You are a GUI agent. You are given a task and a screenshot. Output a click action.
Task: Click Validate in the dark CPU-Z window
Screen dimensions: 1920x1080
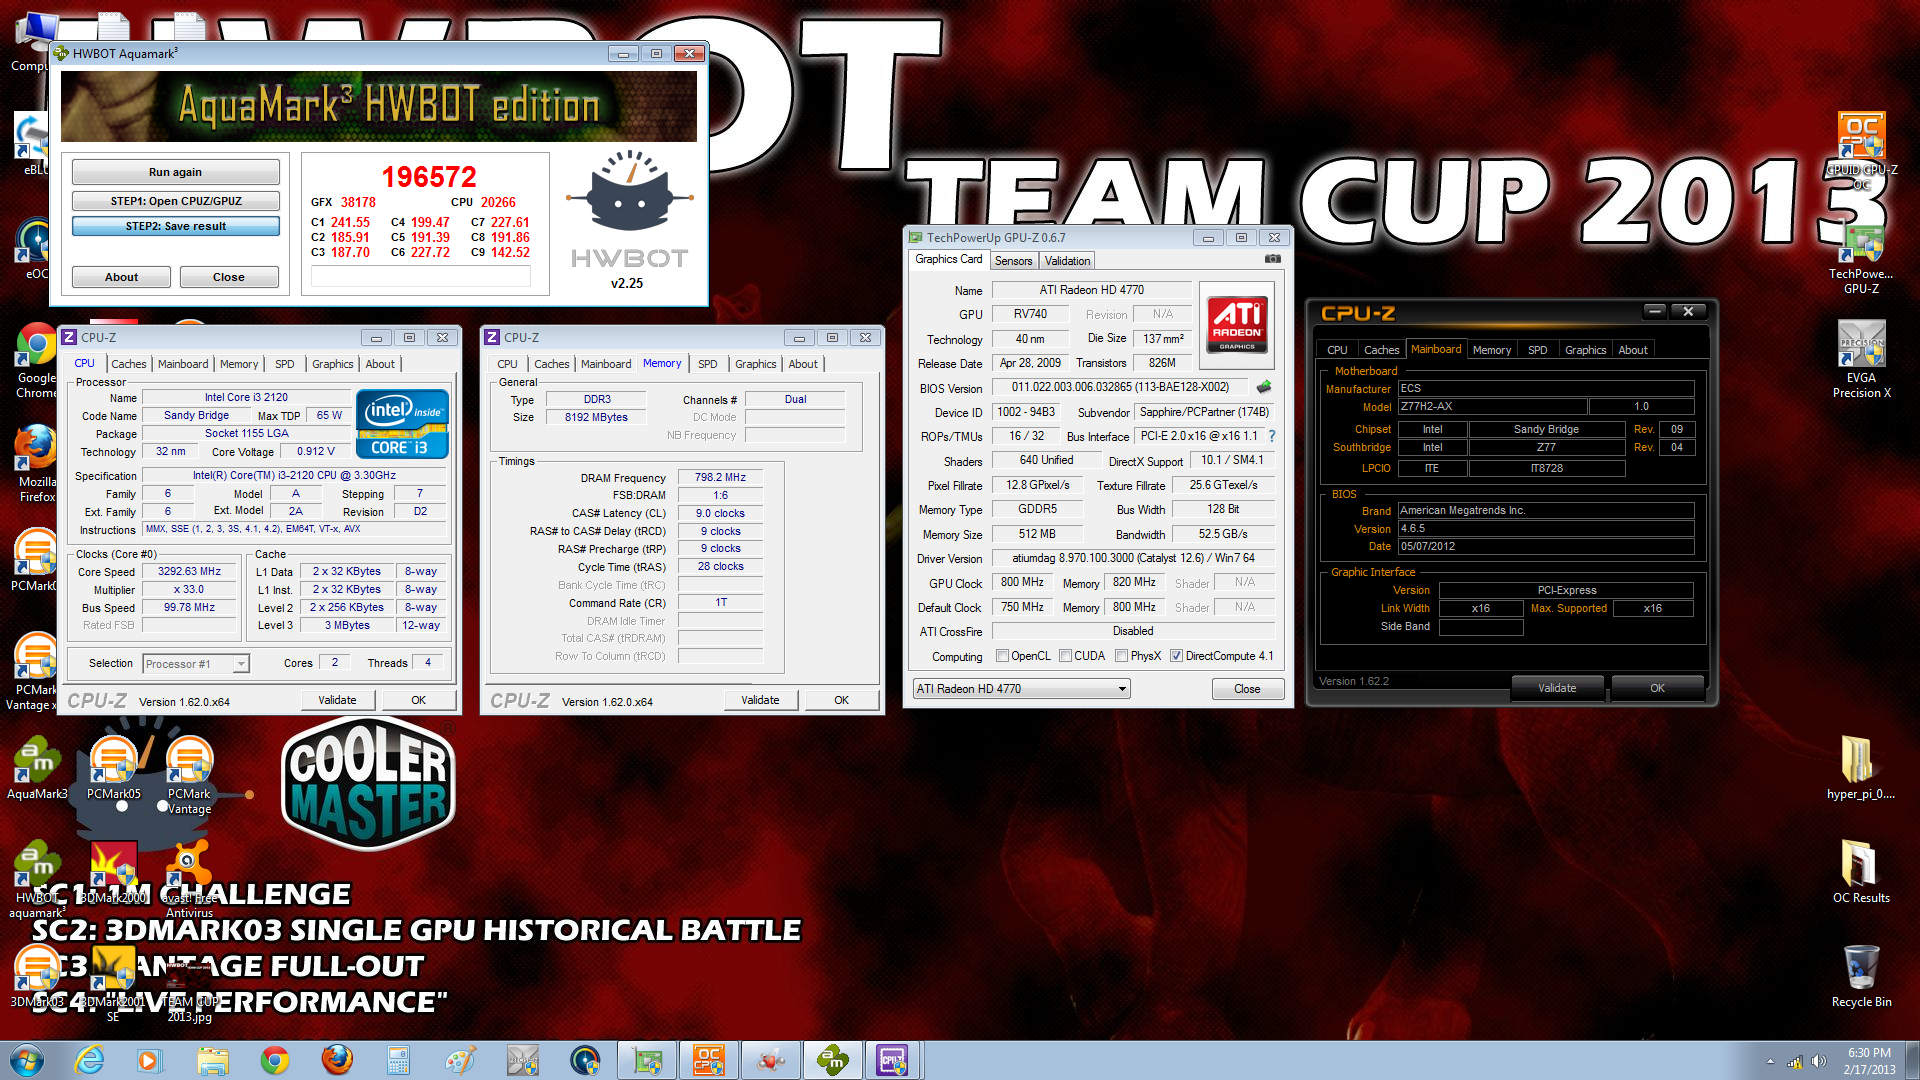(1557, 688)
